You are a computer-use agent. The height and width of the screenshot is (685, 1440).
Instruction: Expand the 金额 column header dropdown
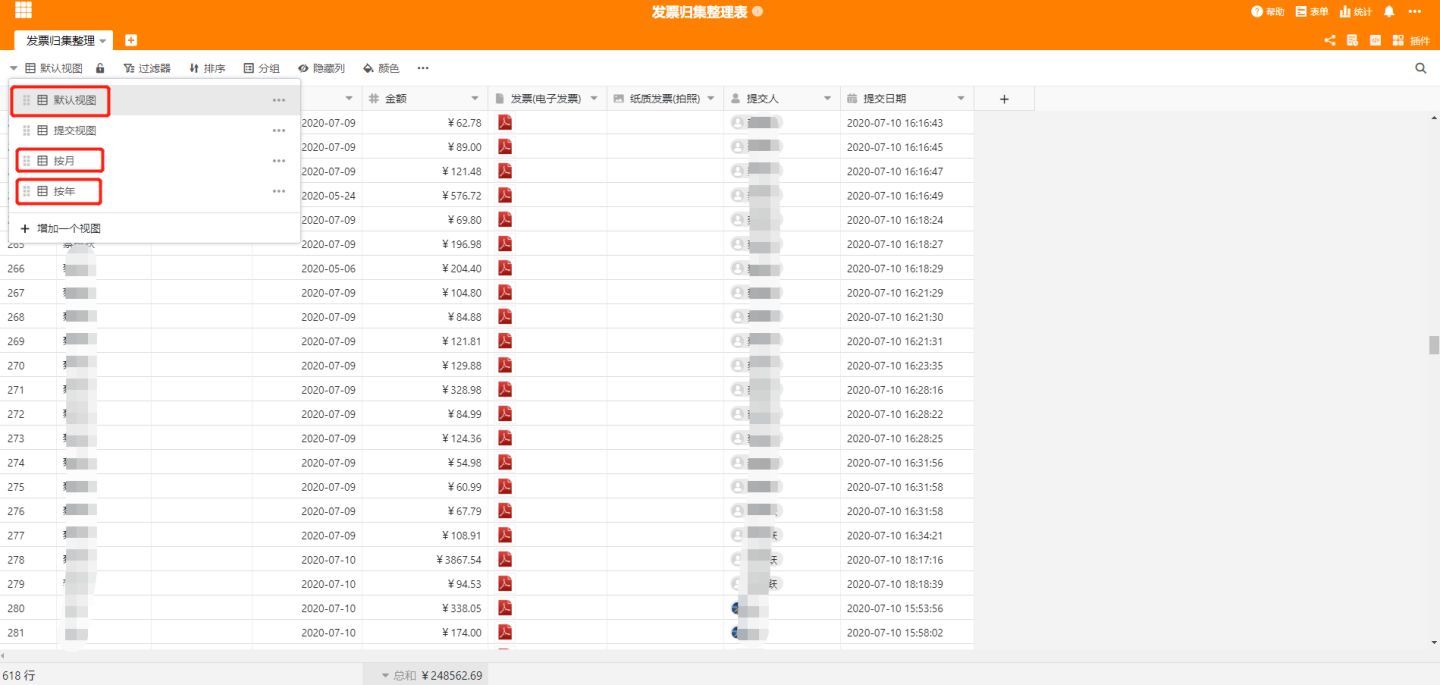point(475,98)
